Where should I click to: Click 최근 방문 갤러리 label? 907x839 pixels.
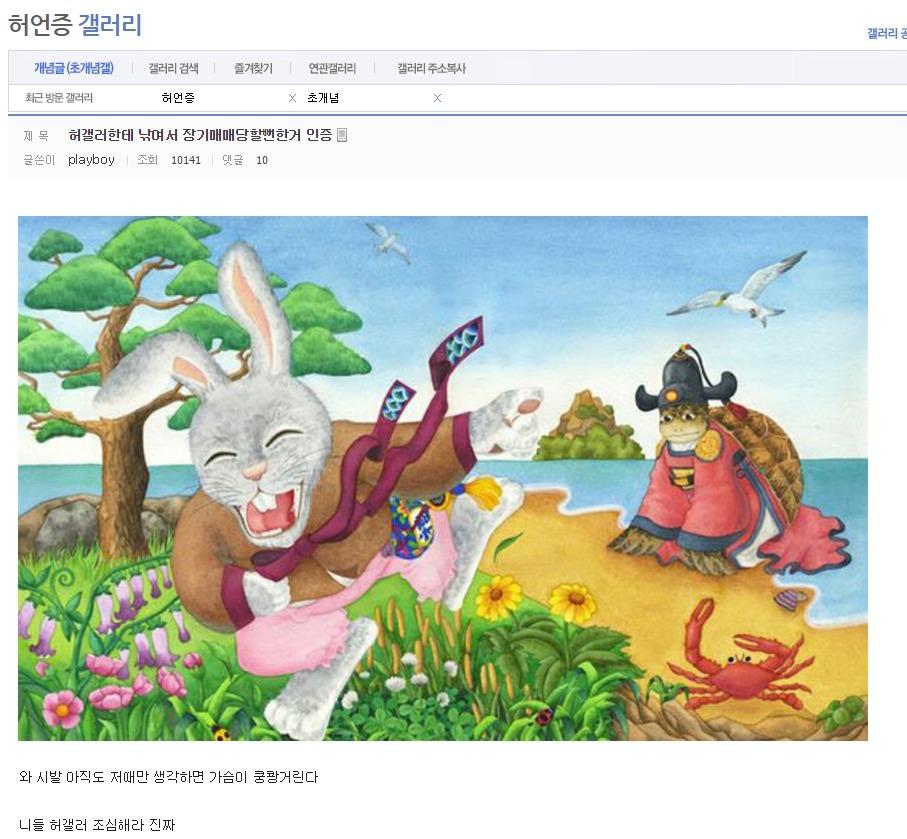58,98
